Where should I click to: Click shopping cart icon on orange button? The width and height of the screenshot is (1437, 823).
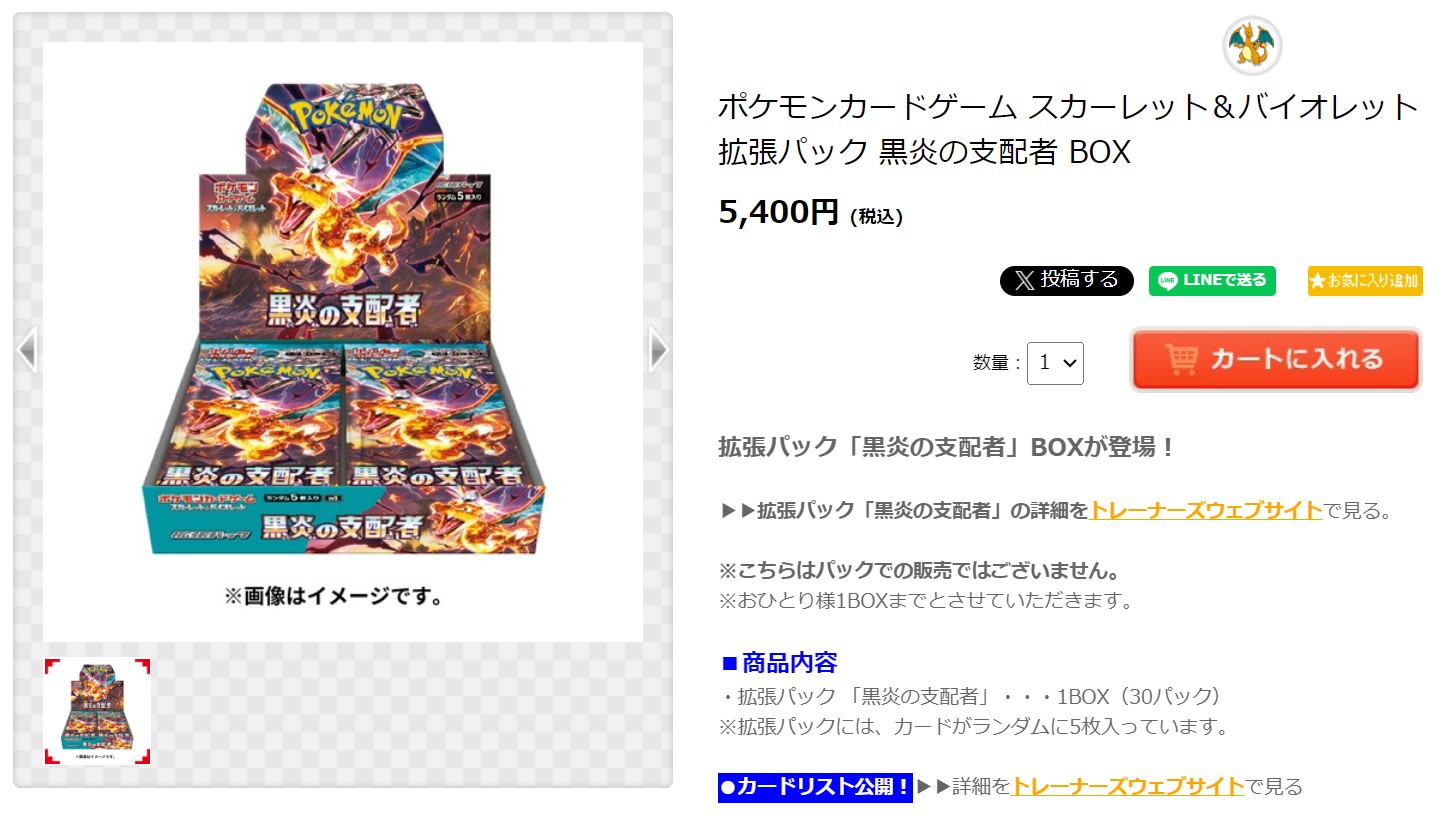coord(1182,359)
